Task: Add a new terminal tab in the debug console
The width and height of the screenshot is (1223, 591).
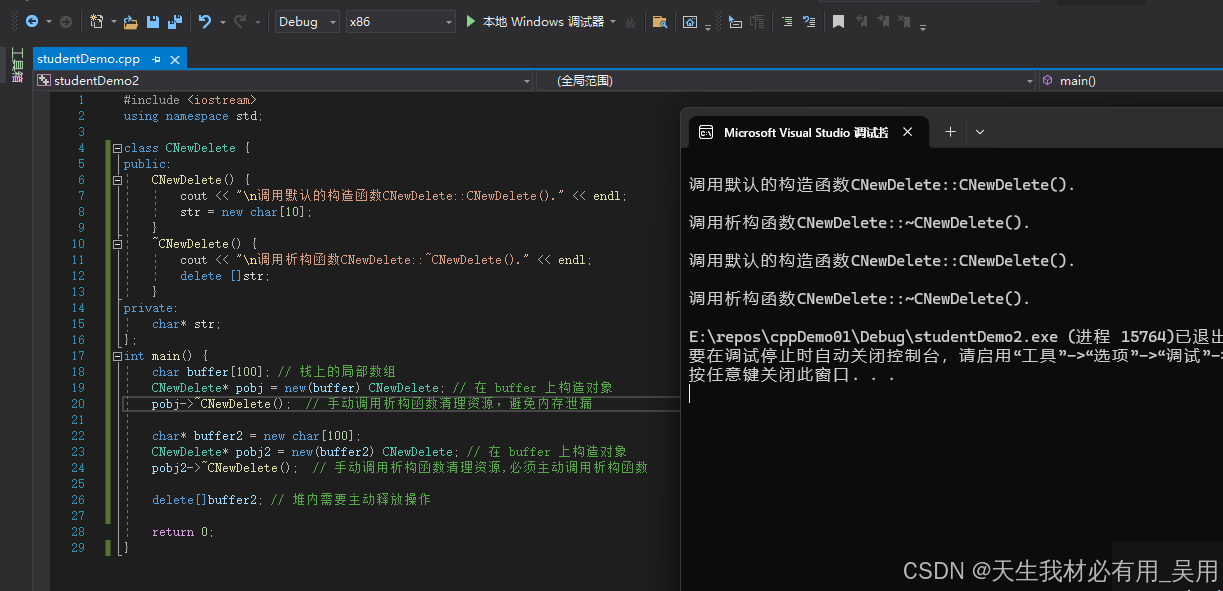Action: (x=950, y=131)
